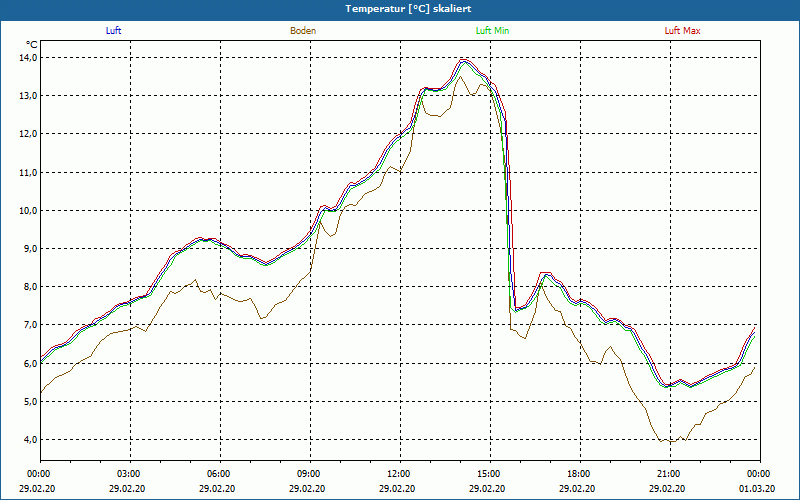
Task: Click the '4,0' y-axis value
Action: click(30, 440)
